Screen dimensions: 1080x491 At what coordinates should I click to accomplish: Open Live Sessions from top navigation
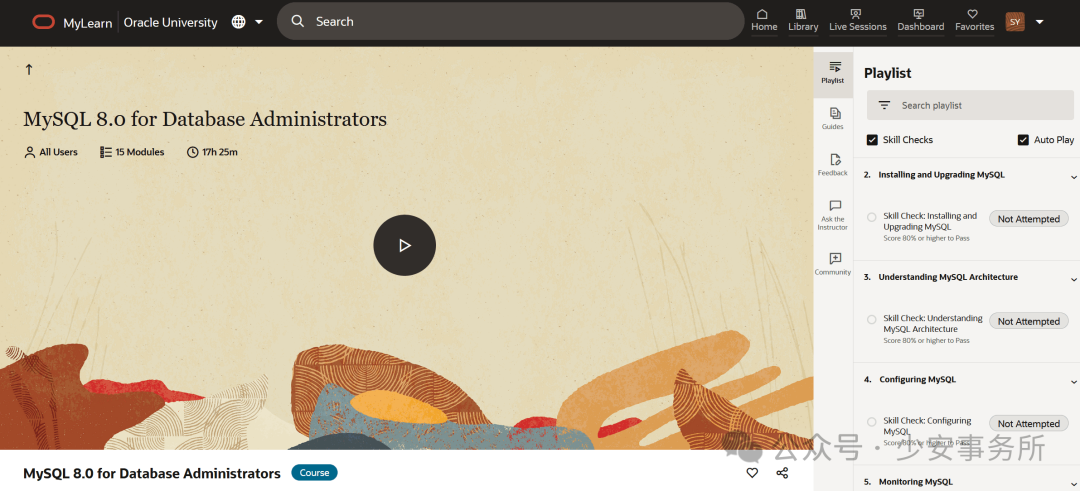click(858, 21)
